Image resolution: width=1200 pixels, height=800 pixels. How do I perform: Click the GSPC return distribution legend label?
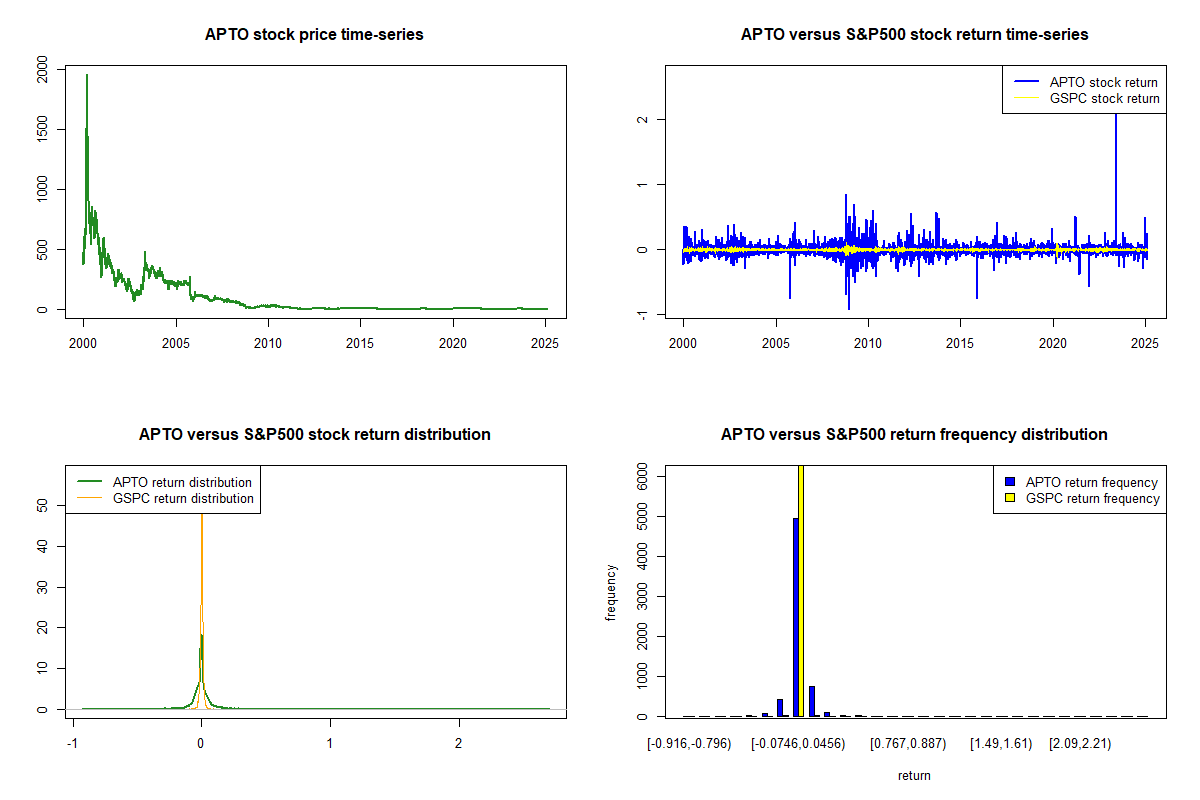(x=183, y=498)
